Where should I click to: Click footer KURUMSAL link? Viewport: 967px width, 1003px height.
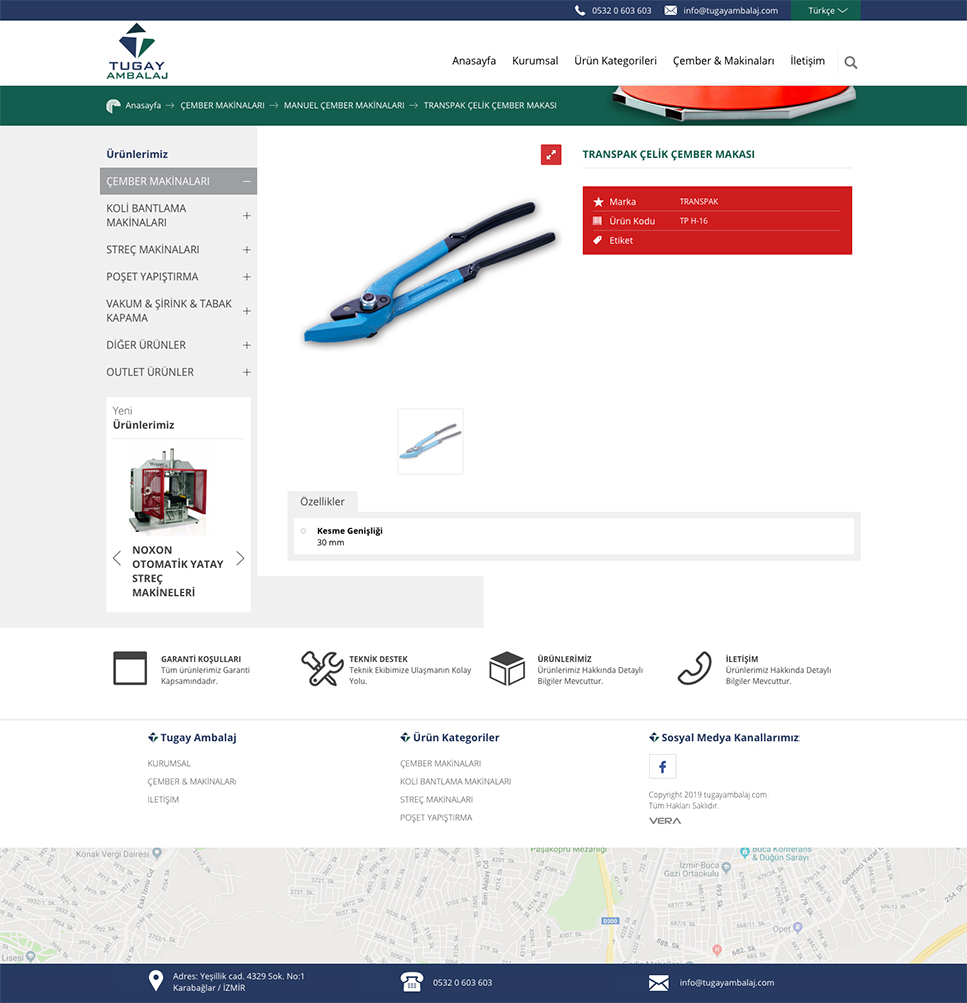169,764
